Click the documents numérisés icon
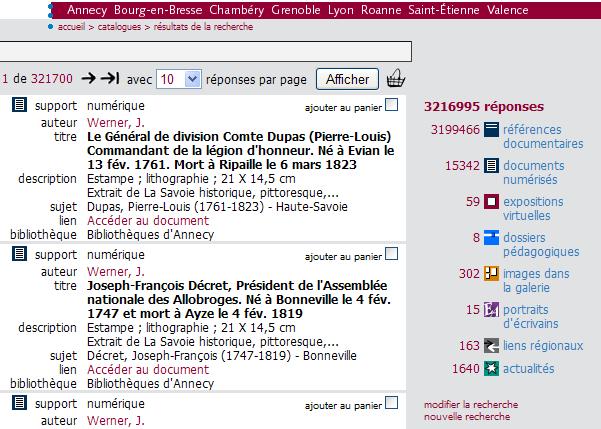The image size is (601, 429). point(491,165)
